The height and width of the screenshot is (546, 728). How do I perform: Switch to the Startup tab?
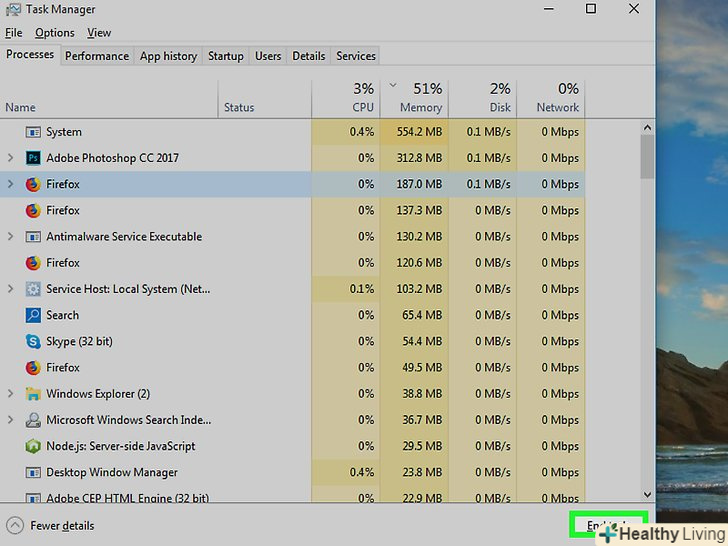click(226, 56)
